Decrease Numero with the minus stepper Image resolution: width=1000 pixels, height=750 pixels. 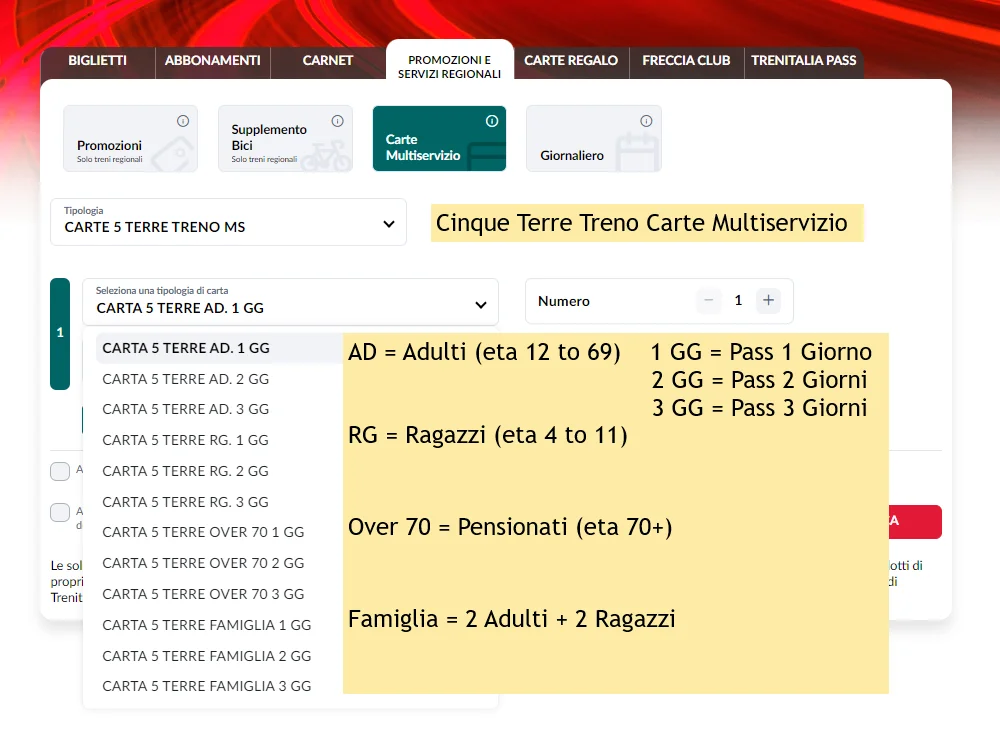708,300
